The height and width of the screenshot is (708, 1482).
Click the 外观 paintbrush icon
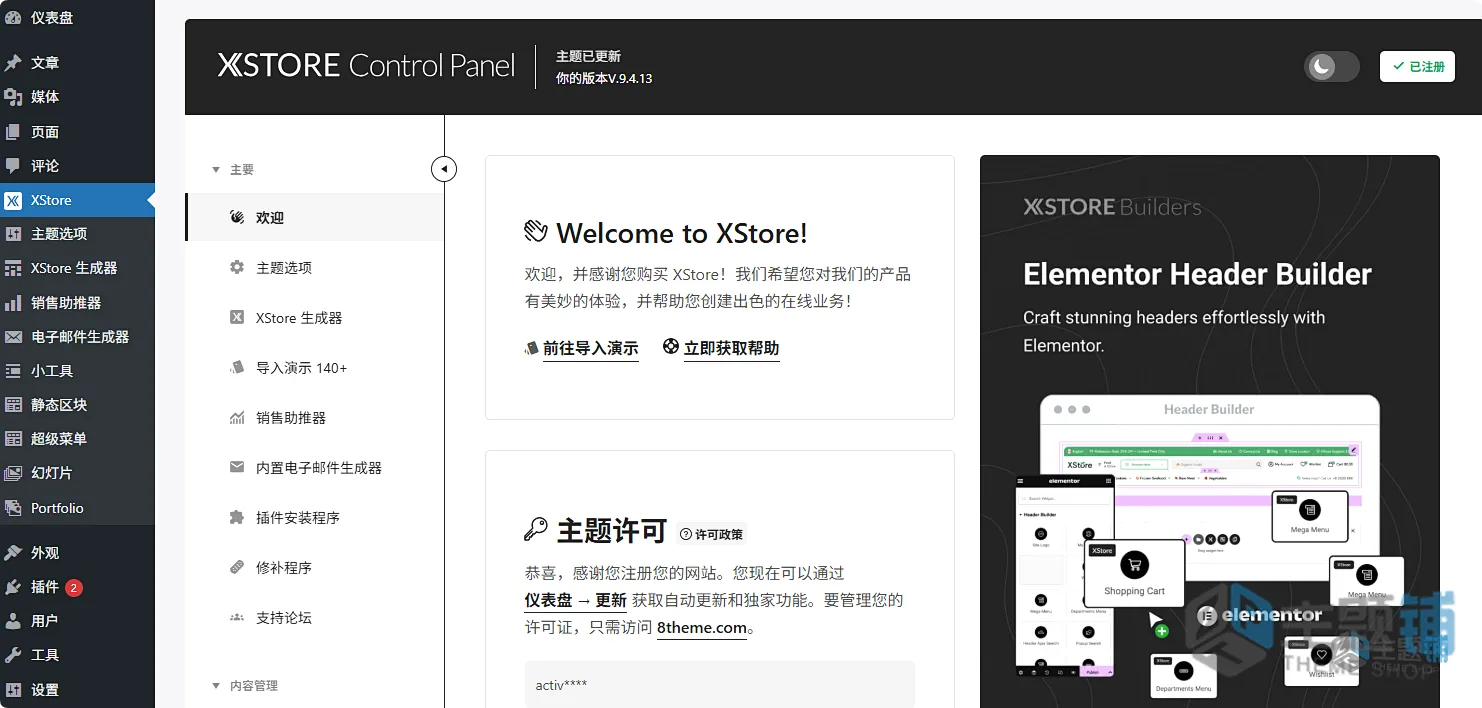point(13,553)
